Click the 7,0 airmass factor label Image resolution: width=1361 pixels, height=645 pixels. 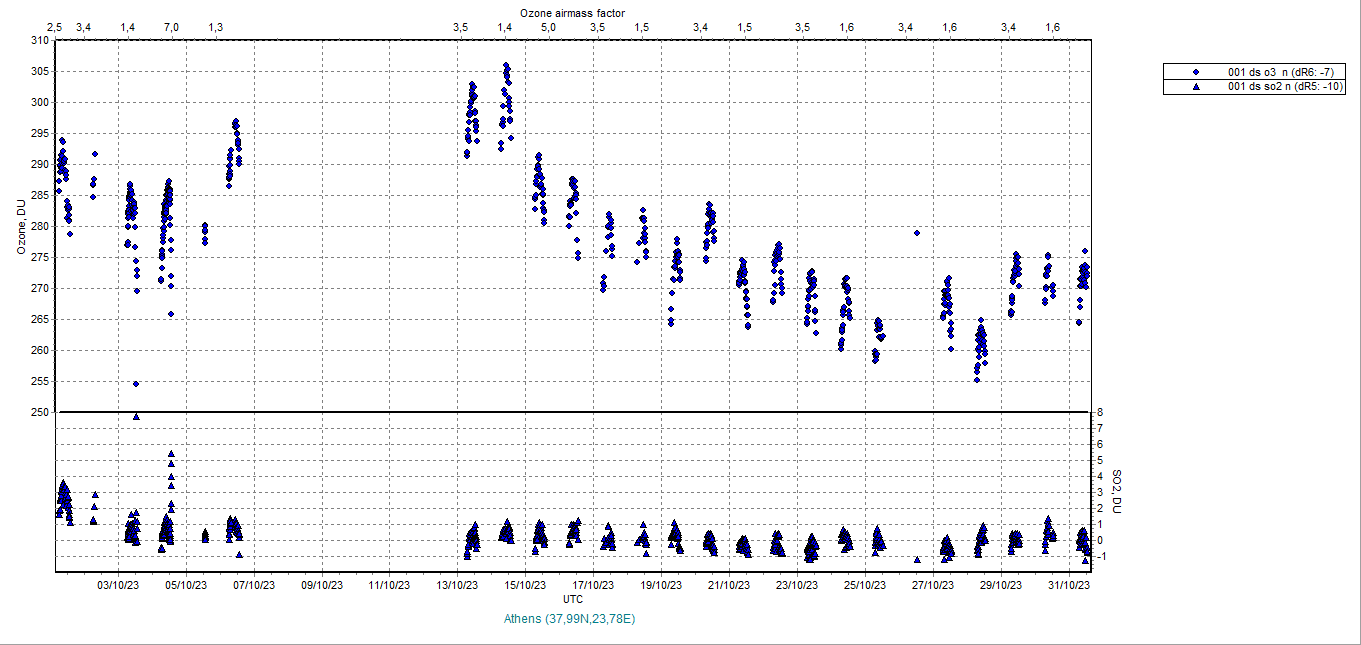point(171,27)
